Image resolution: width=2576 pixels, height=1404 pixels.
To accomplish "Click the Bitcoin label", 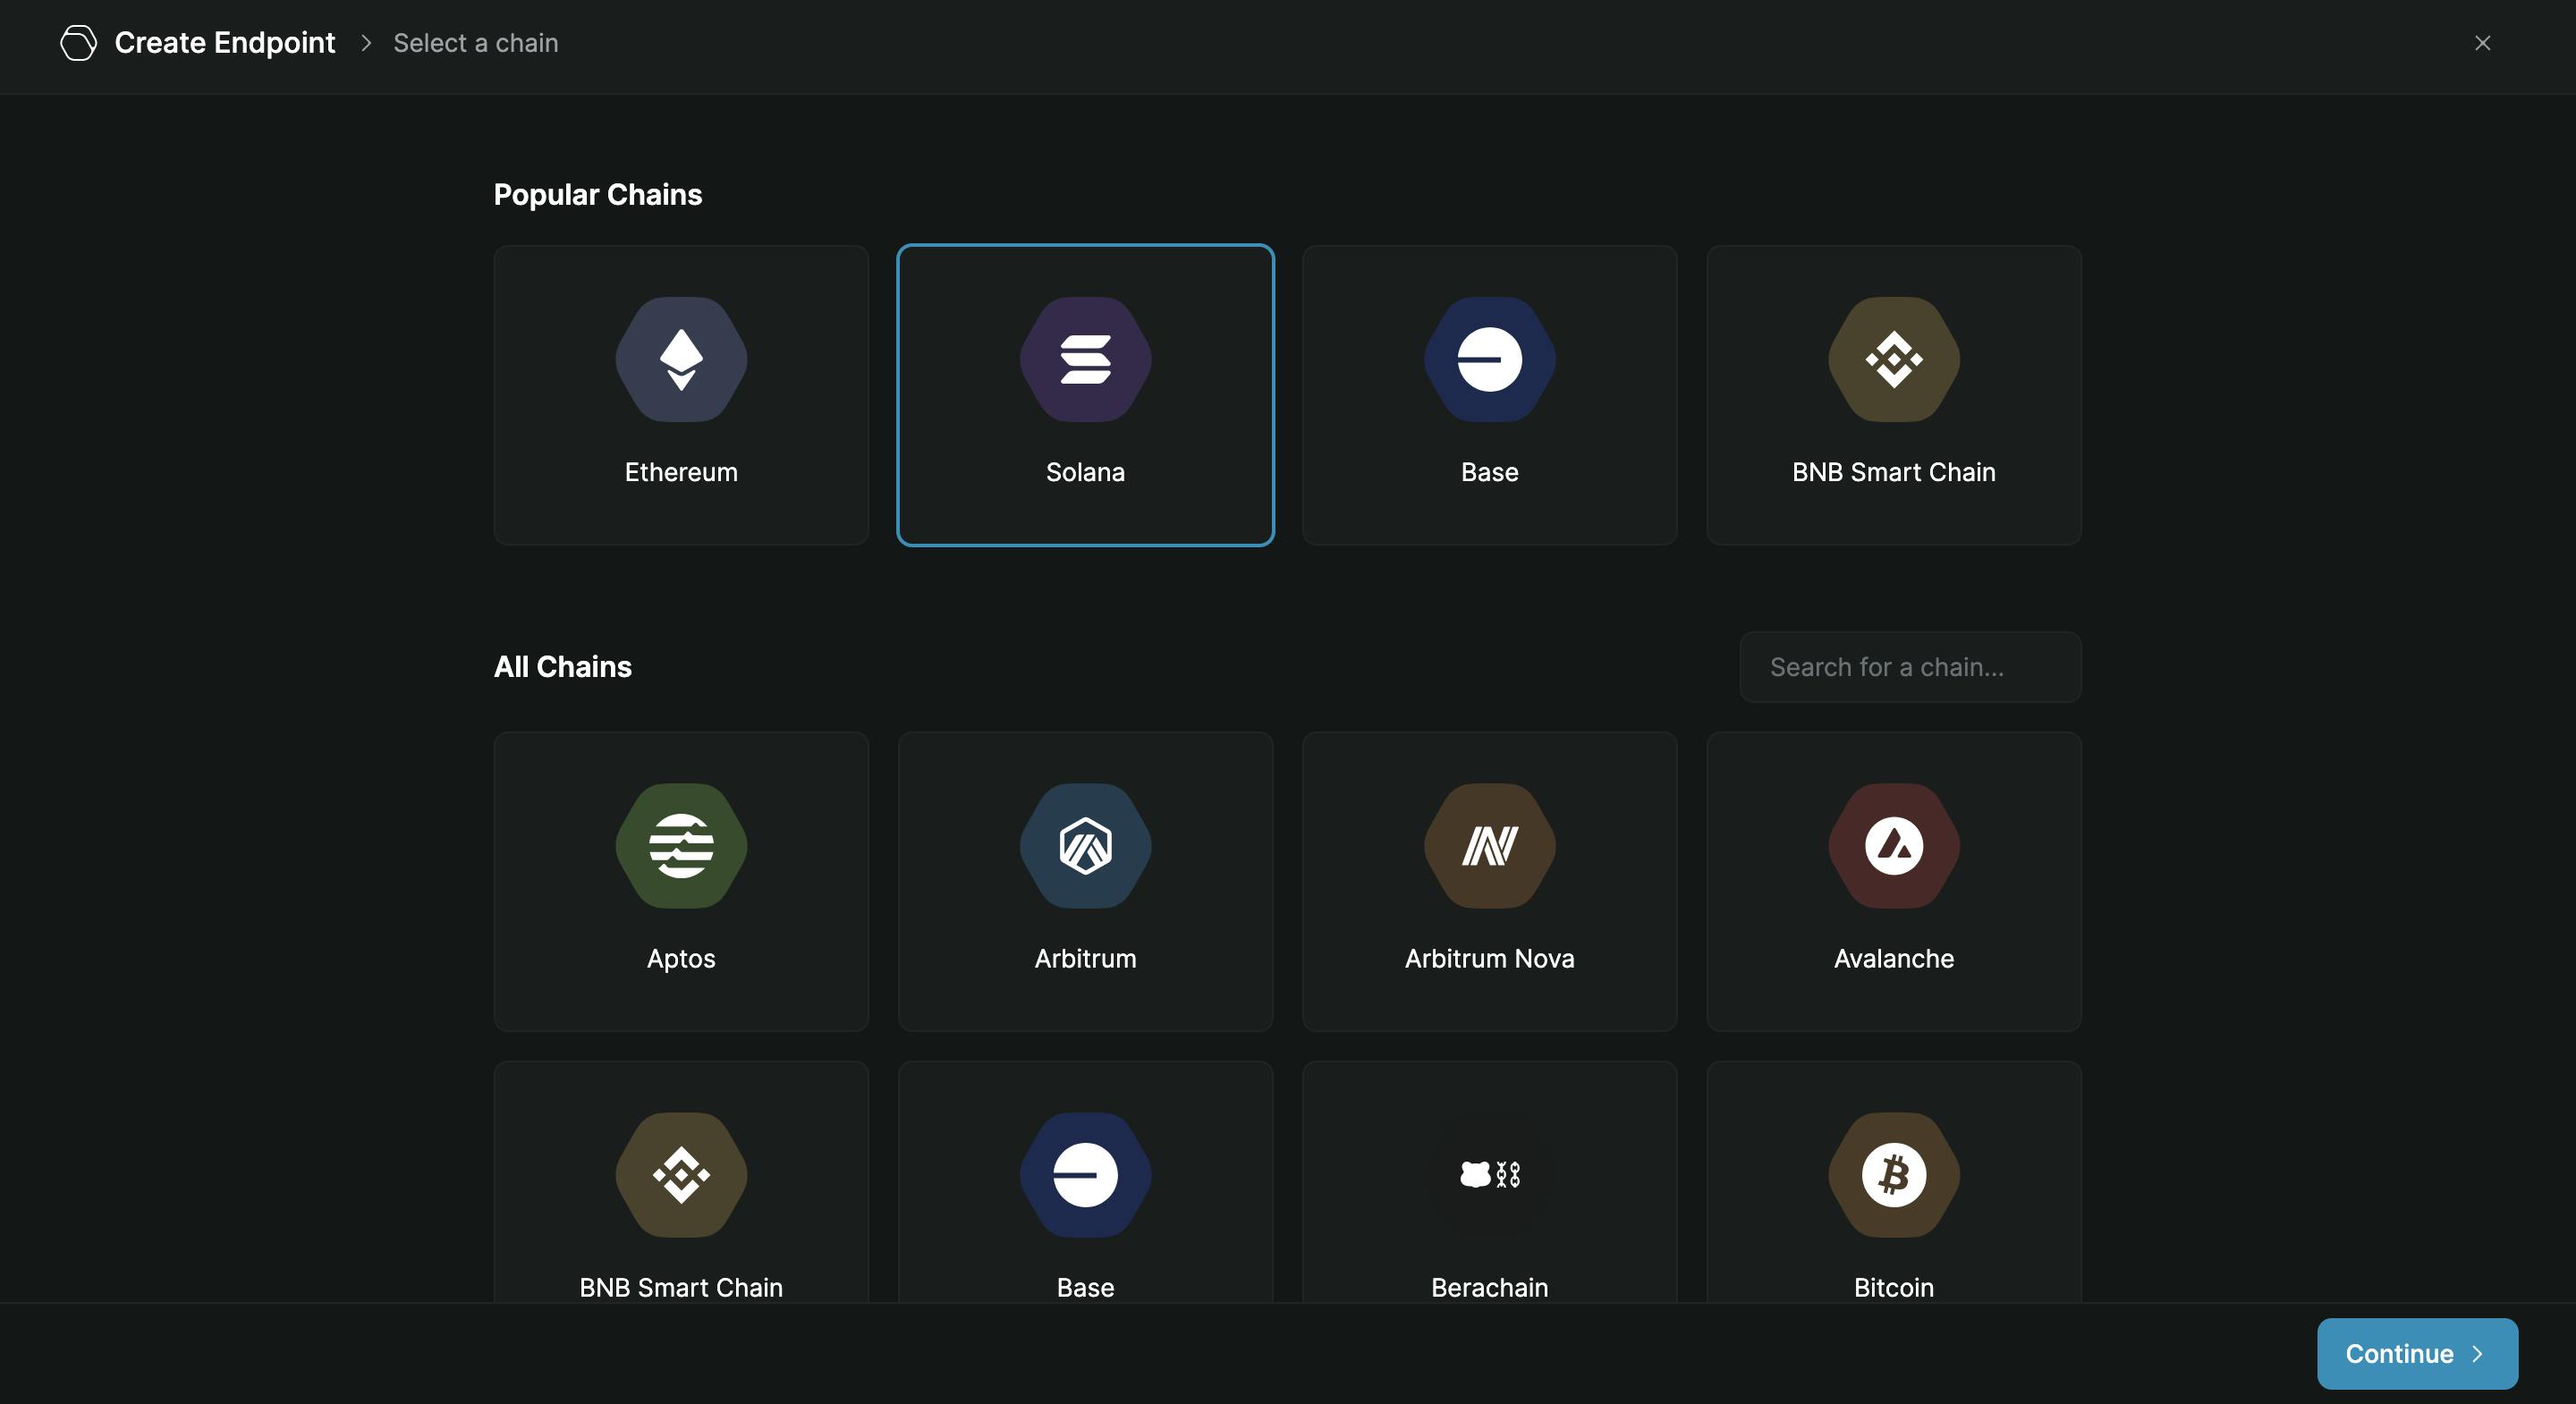I will point(1893,1288).
